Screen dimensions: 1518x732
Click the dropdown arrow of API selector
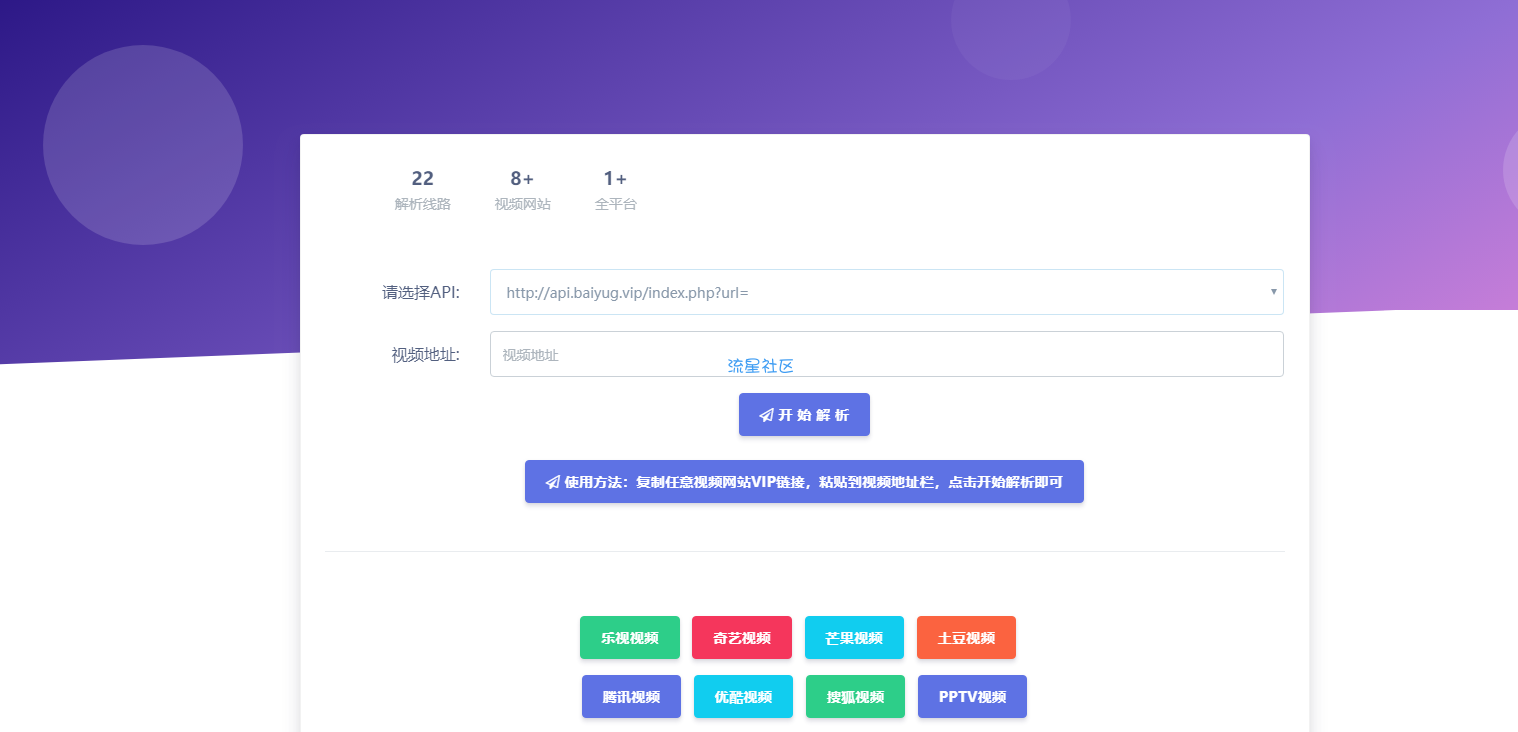pos(1273,292)
